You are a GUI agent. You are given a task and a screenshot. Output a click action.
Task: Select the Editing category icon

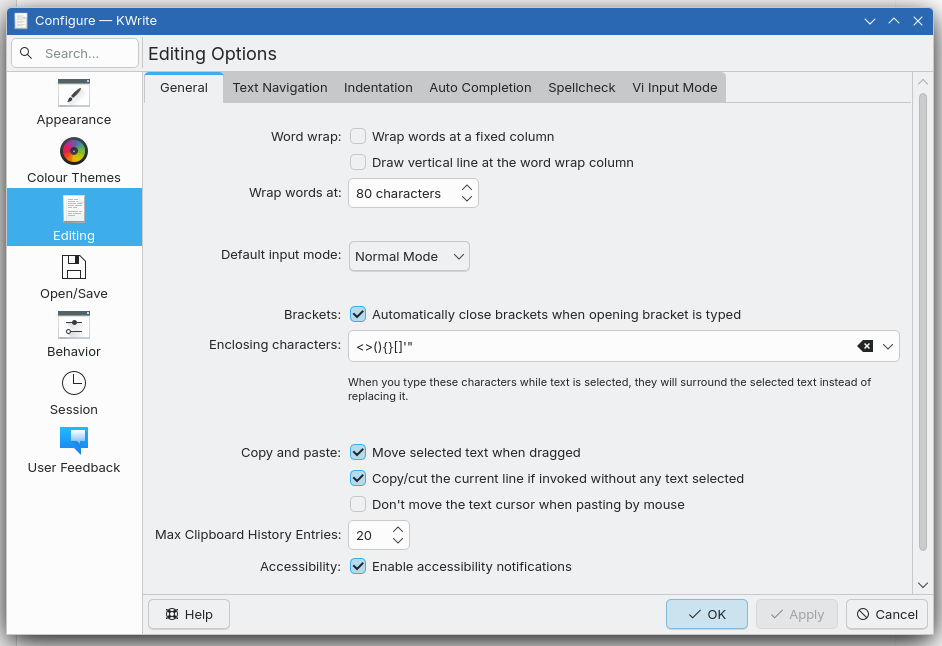pos(74,210)
